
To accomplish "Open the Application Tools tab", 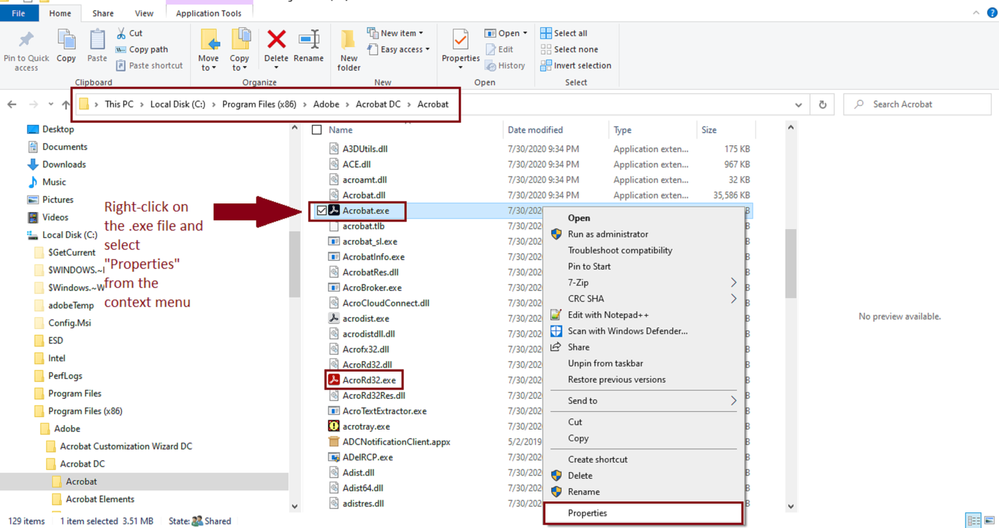I will (x=208, y=13).
